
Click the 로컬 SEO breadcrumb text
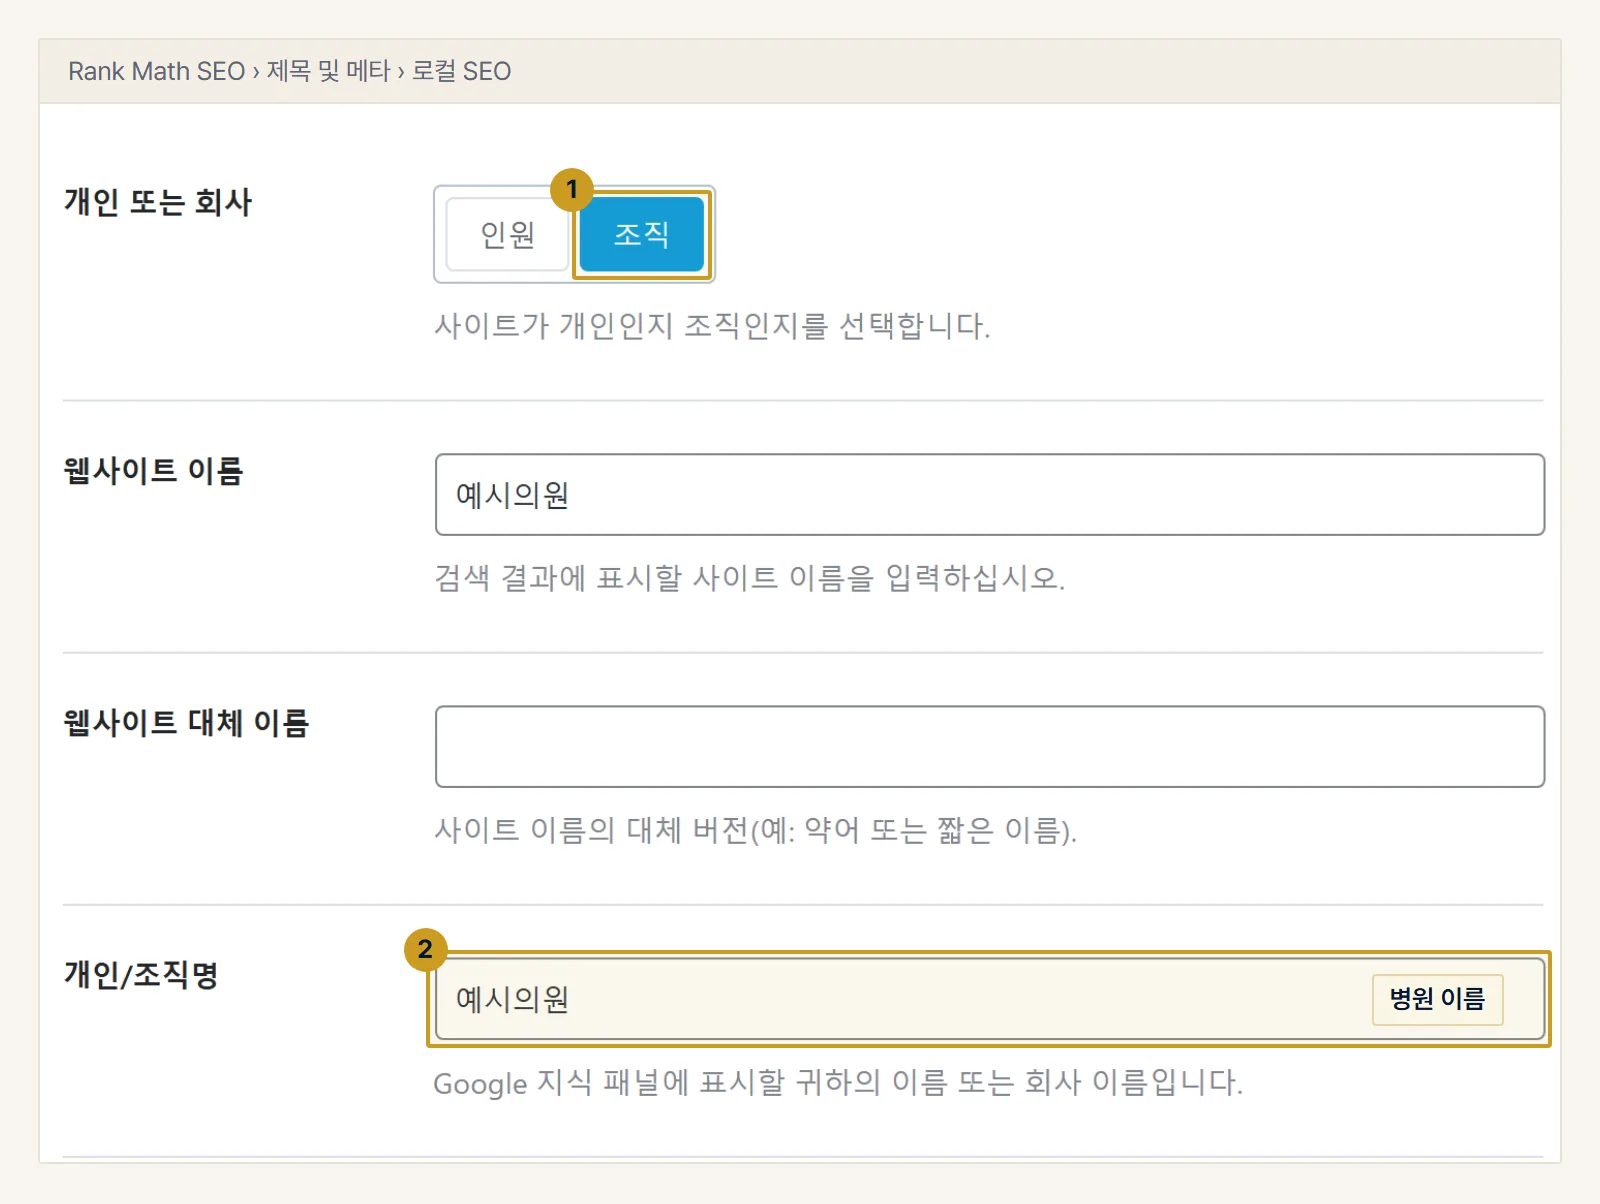pyautogui.click(x=461, y=71)
